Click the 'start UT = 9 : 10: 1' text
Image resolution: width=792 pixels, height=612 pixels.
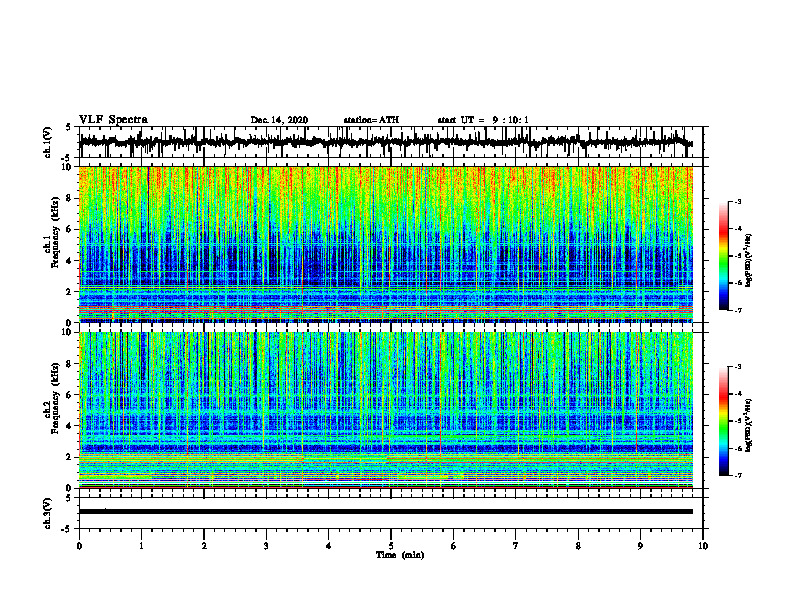coord(483,120)
